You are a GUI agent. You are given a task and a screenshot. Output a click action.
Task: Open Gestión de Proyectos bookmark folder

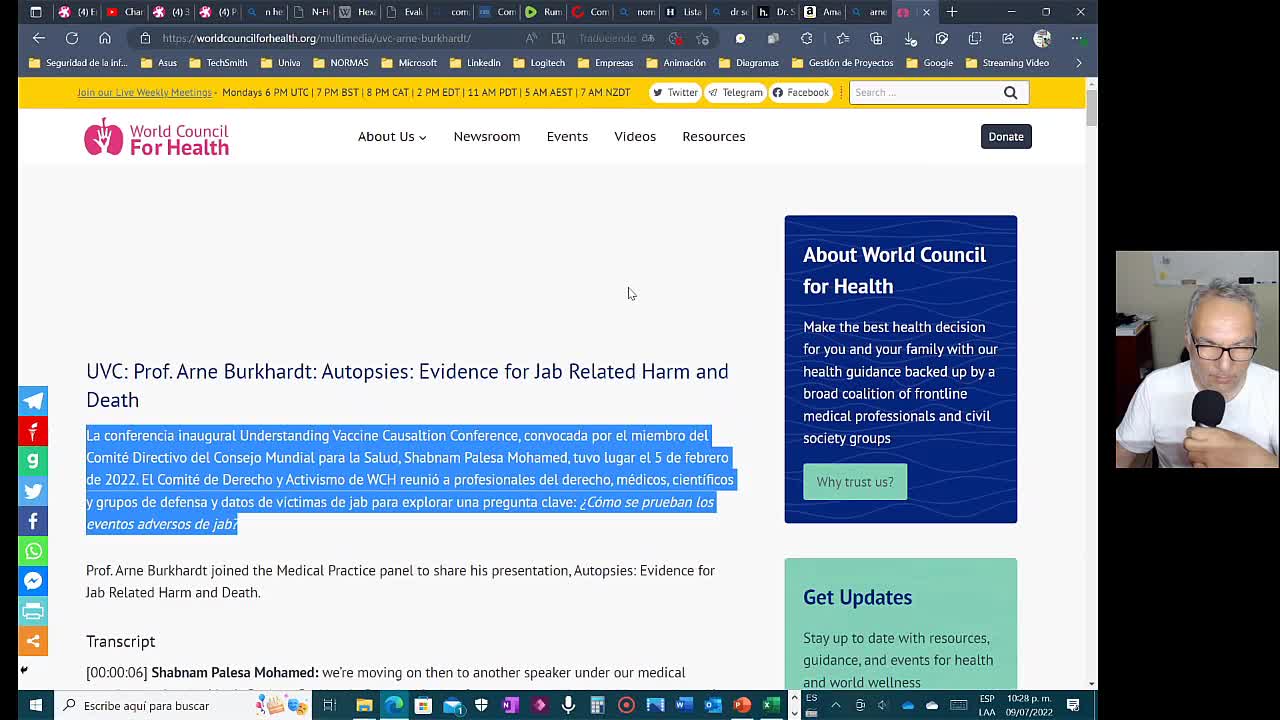[x=843, y=63]
